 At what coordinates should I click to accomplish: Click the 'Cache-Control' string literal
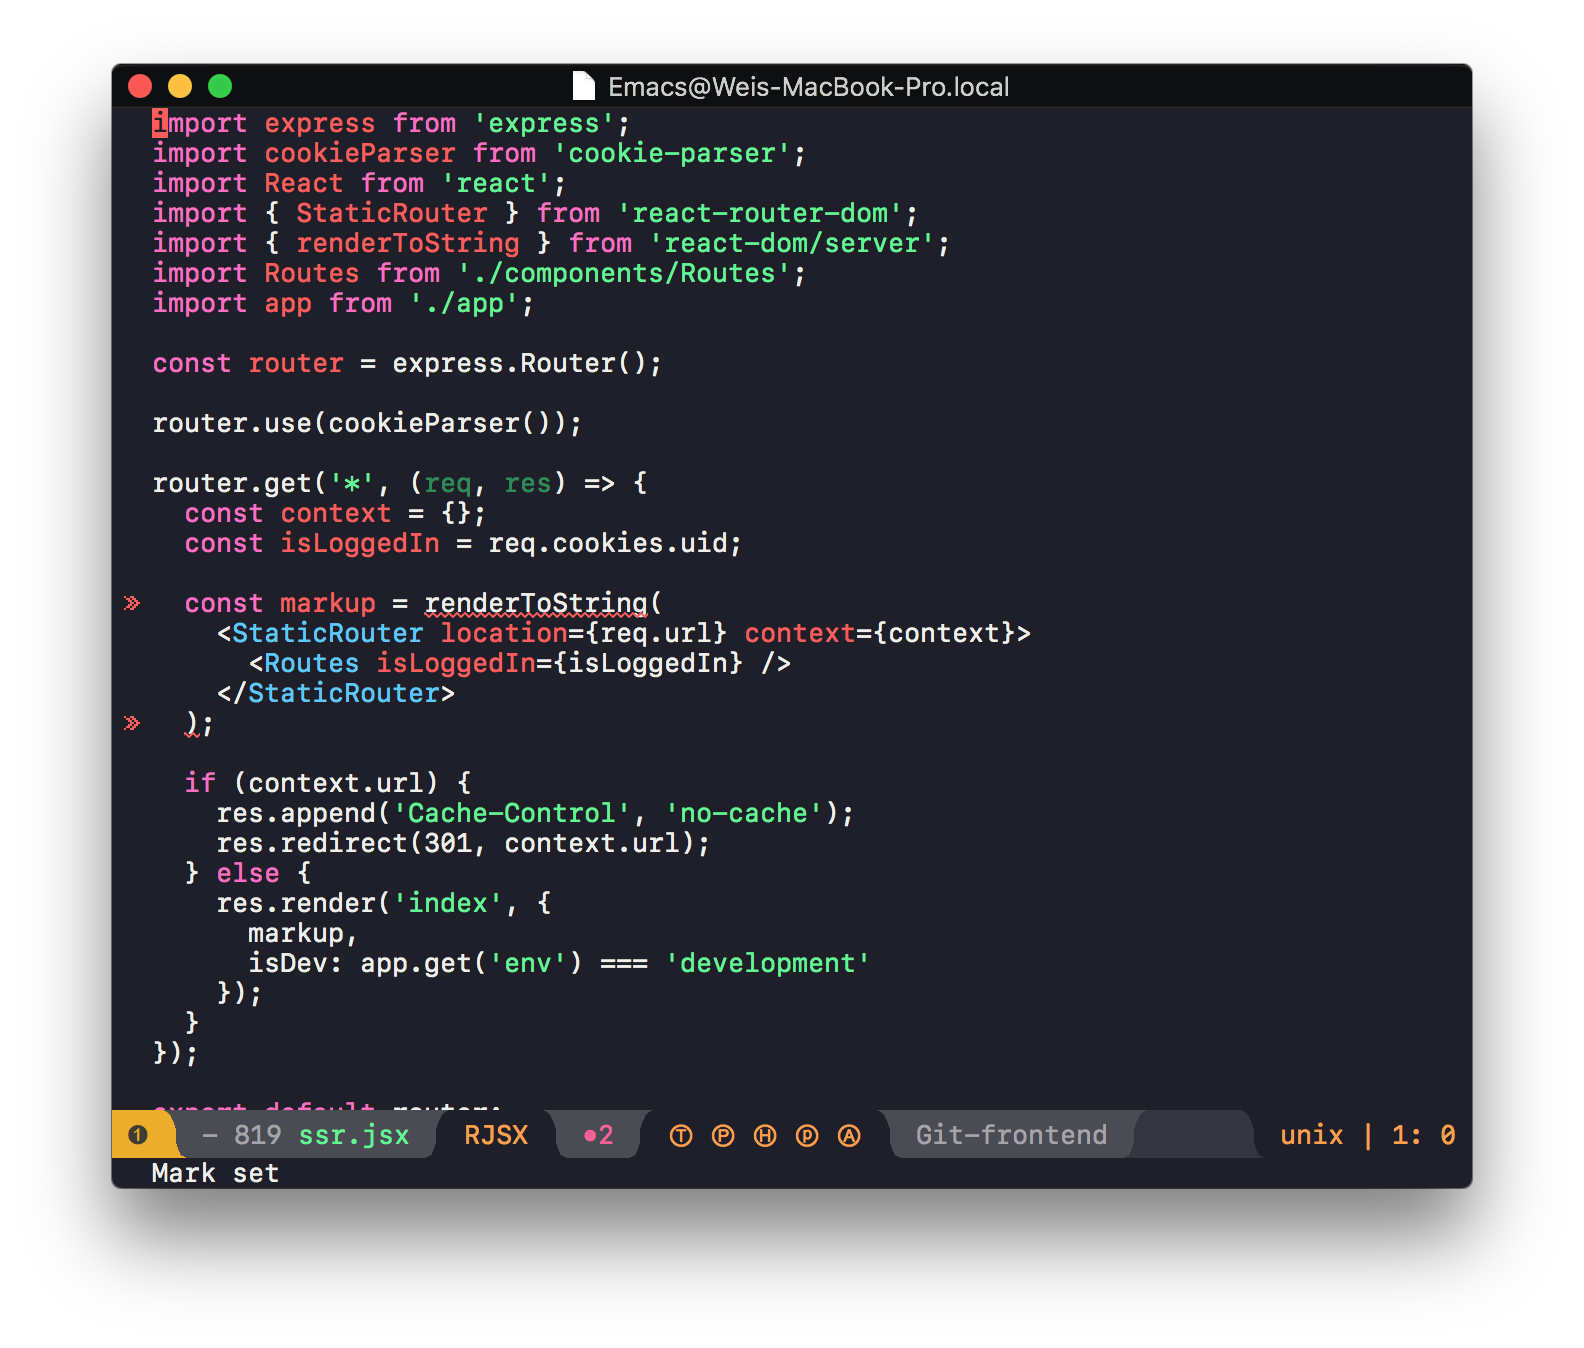(x=512, y=813)
